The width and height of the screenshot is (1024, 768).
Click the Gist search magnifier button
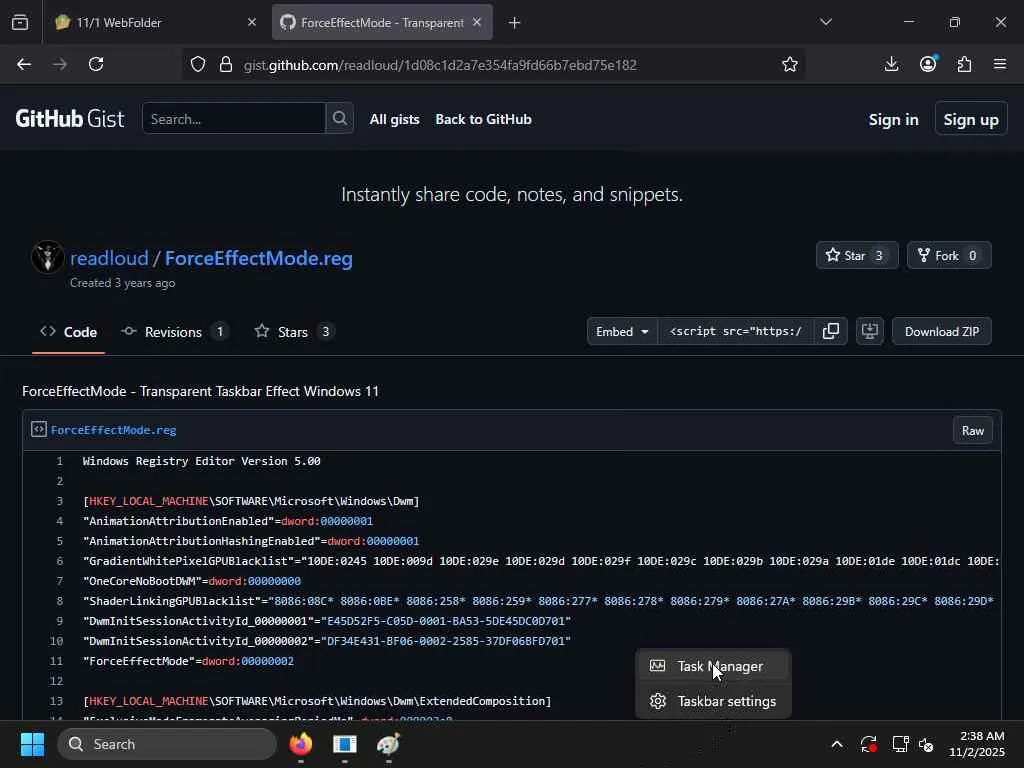pos(340,118)
